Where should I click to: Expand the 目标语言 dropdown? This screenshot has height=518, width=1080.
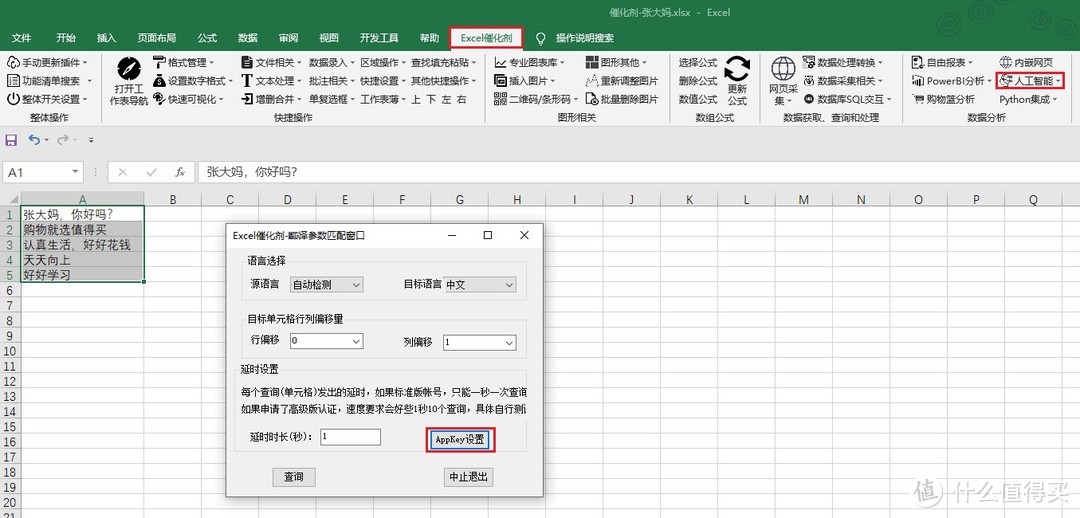tap(508, 285)
